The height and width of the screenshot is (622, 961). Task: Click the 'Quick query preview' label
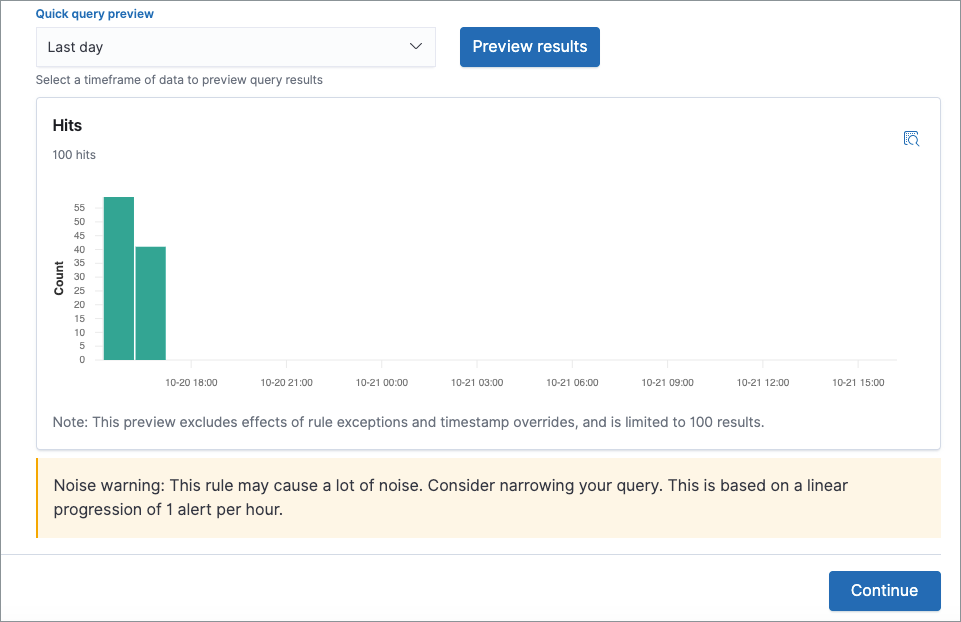point(95,15)
